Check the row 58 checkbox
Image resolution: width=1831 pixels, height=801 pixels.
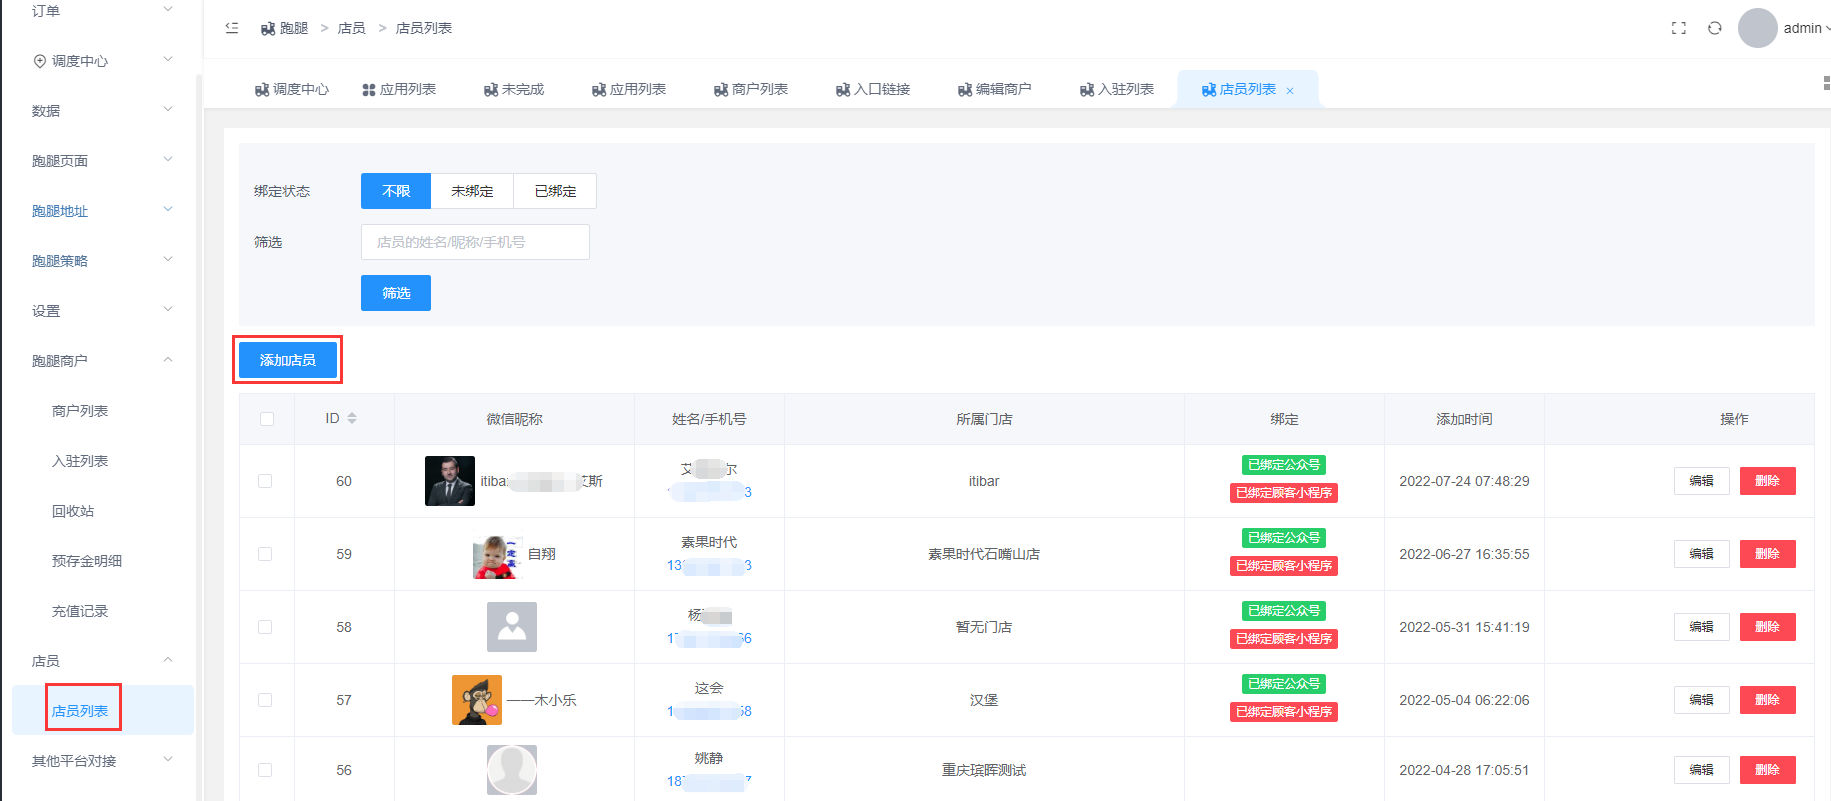pos(265,627)
